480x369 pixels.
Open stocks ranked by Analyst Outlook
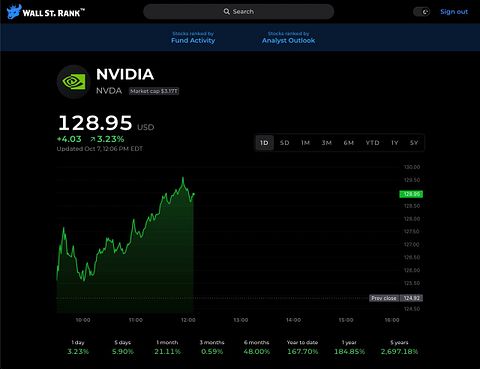coord(288,37)
